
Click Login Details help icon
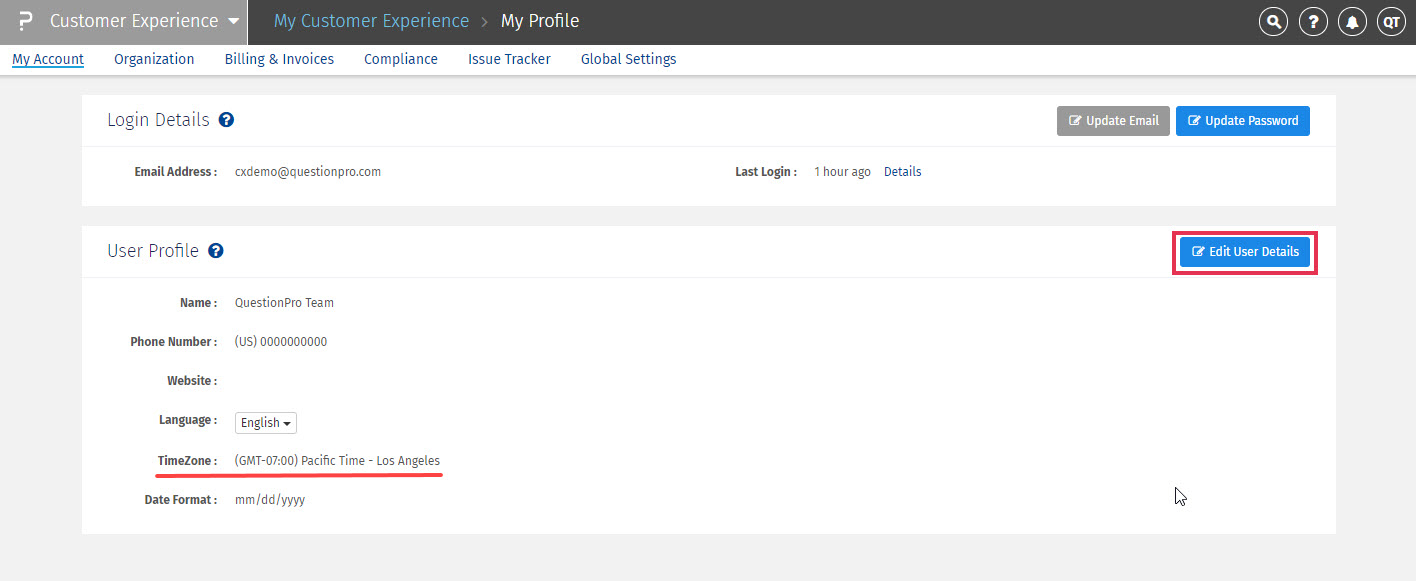click(226, 120)
